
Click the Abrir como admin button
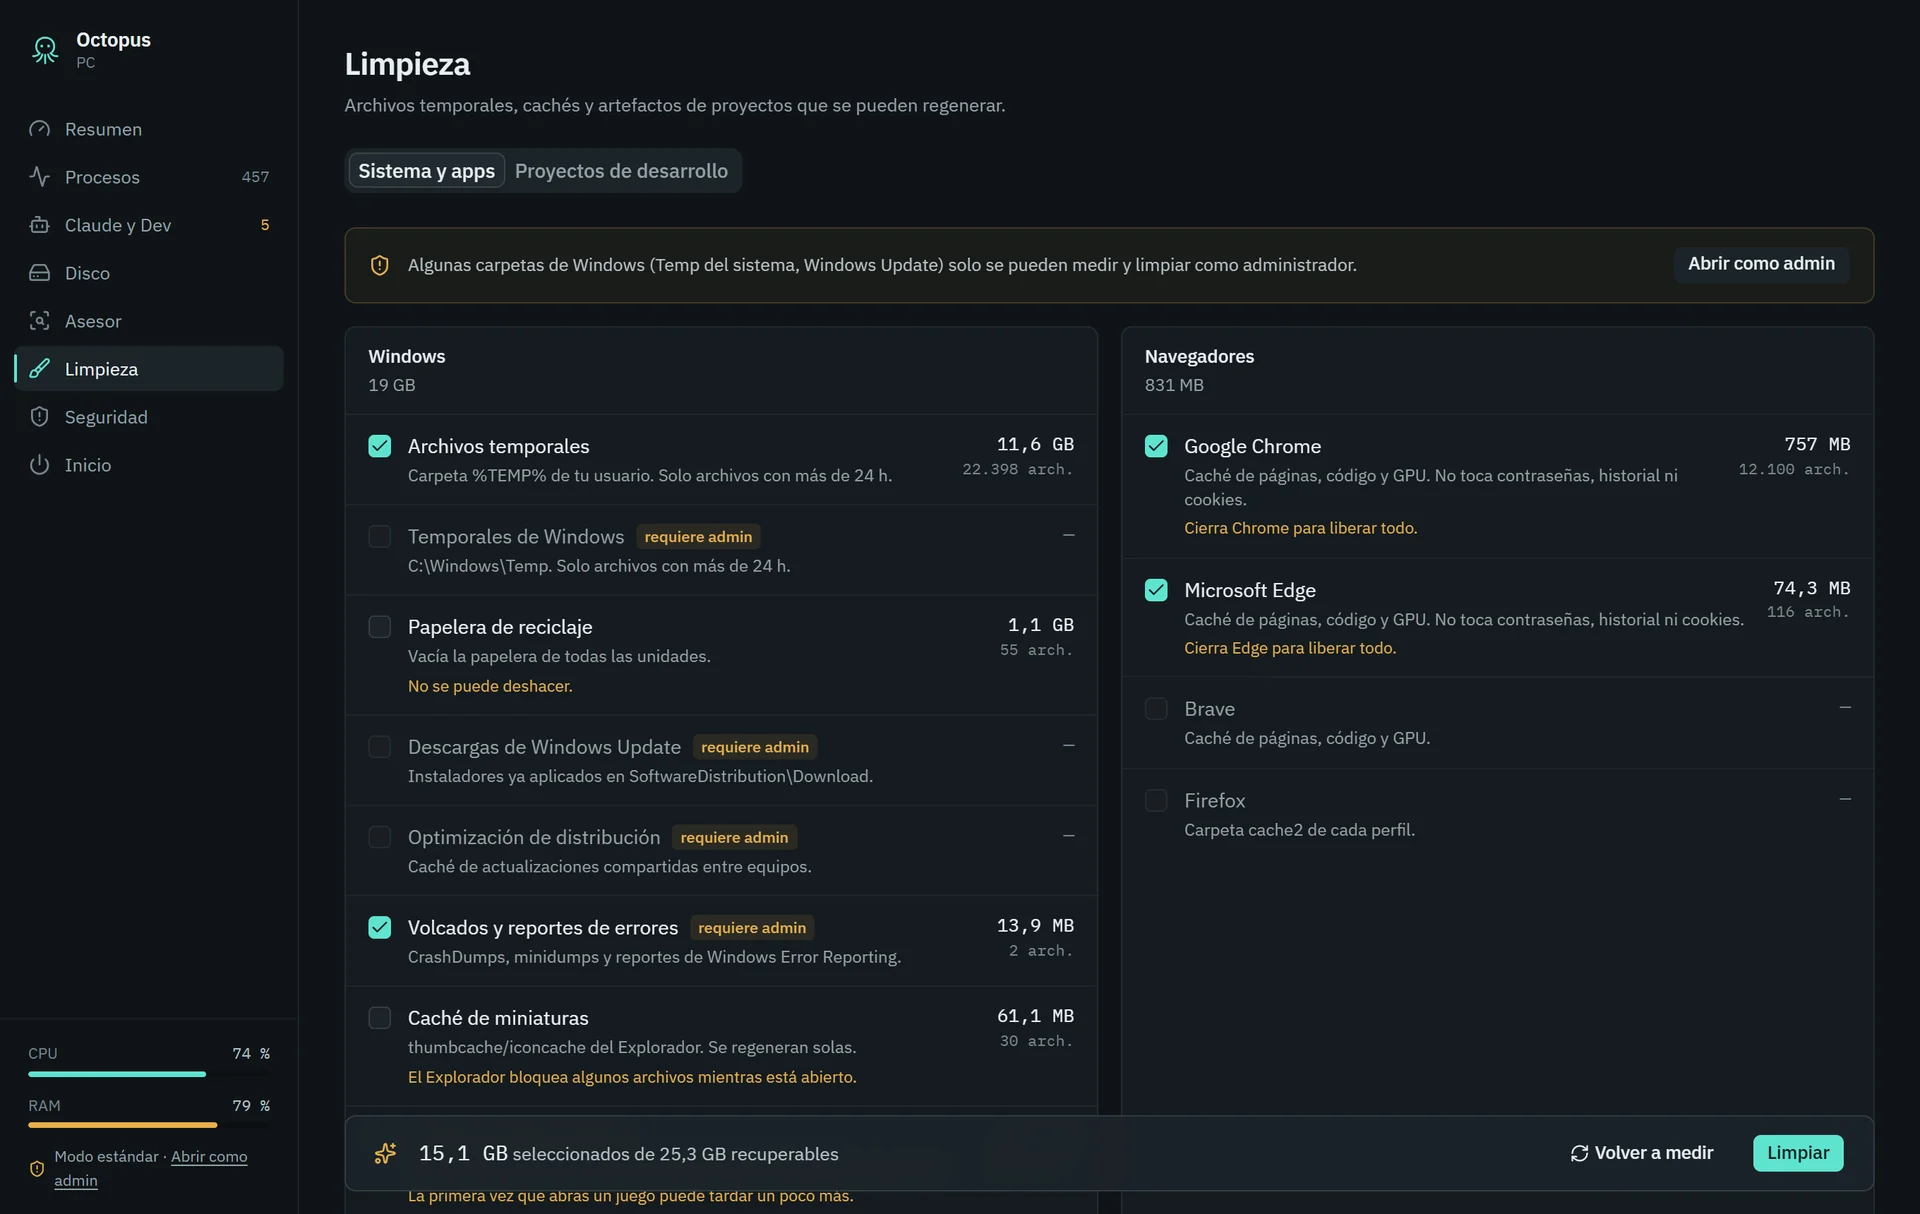[x=1761, y=264]
